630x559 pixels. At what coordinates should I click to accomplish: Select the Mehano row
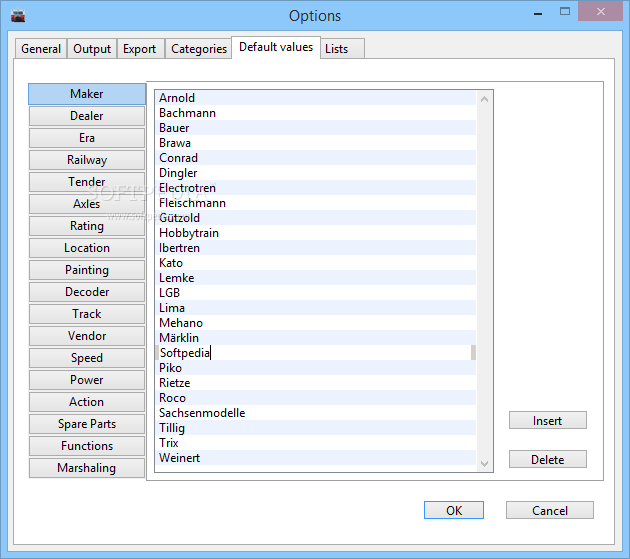[x=316, y=323]
